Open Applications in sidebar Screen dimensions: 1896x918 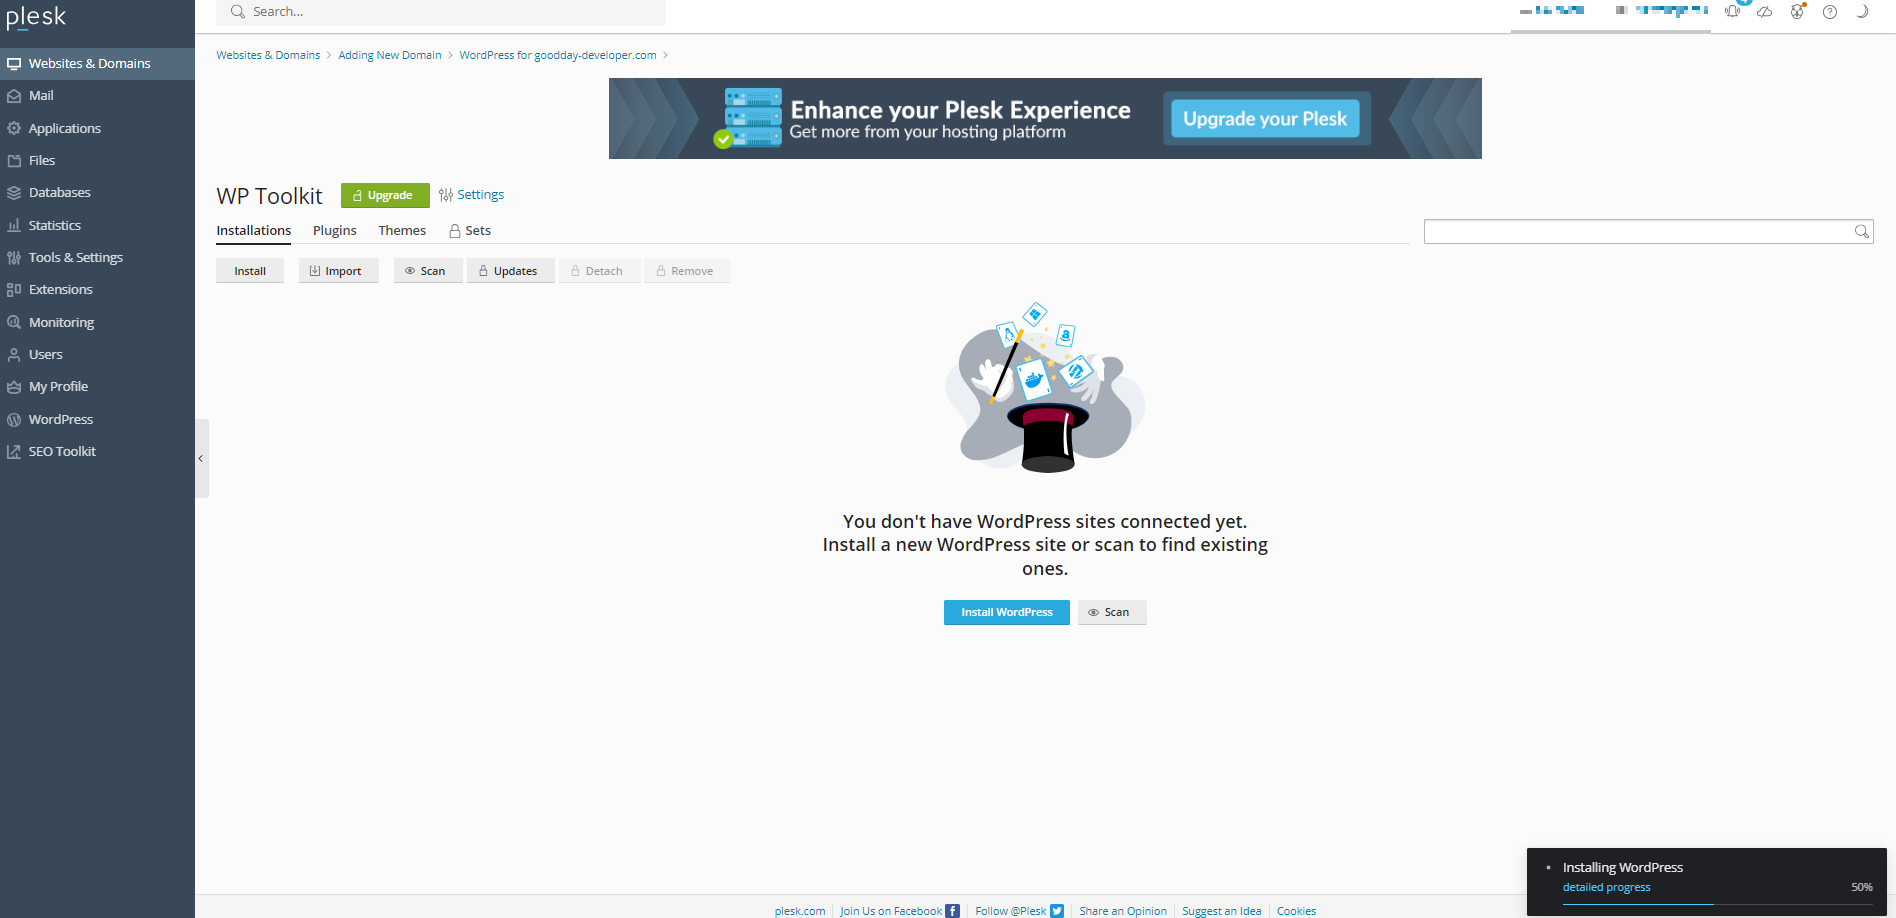pyautogui.click(x=97, y=128)
